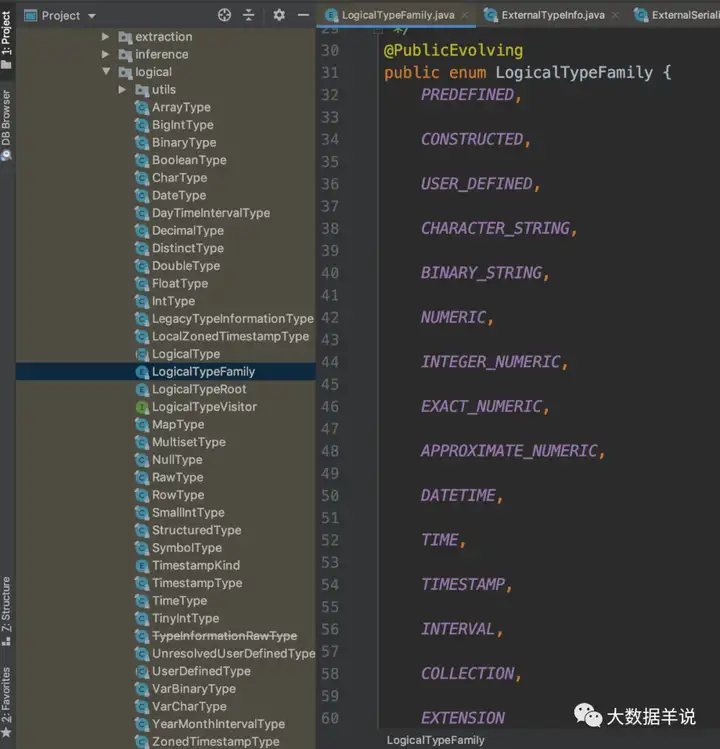Click the extraction folder icon

[125, 37]
